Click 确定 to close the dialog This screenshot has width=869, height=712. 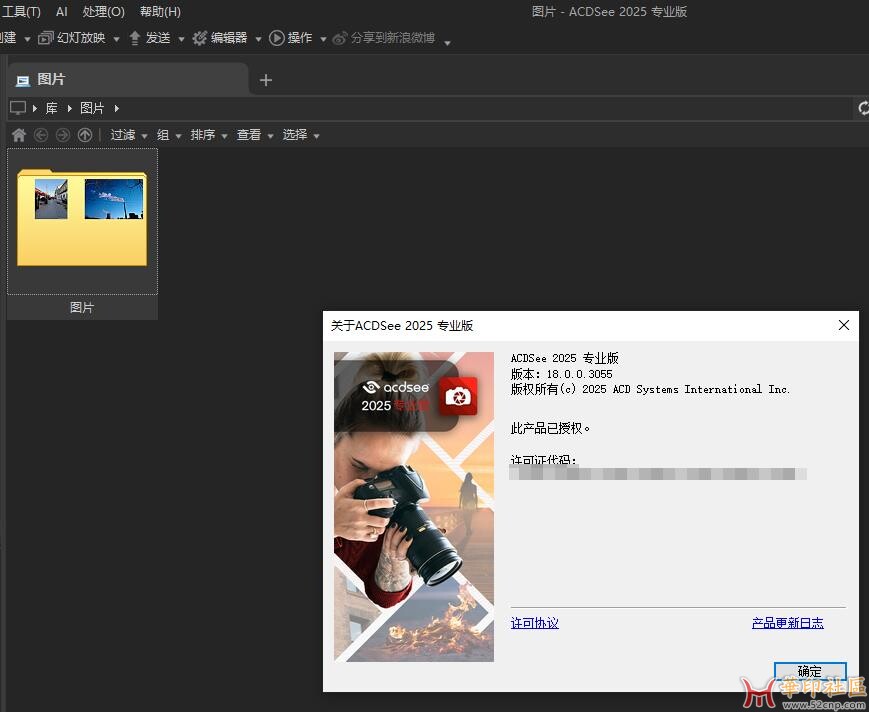809,671
